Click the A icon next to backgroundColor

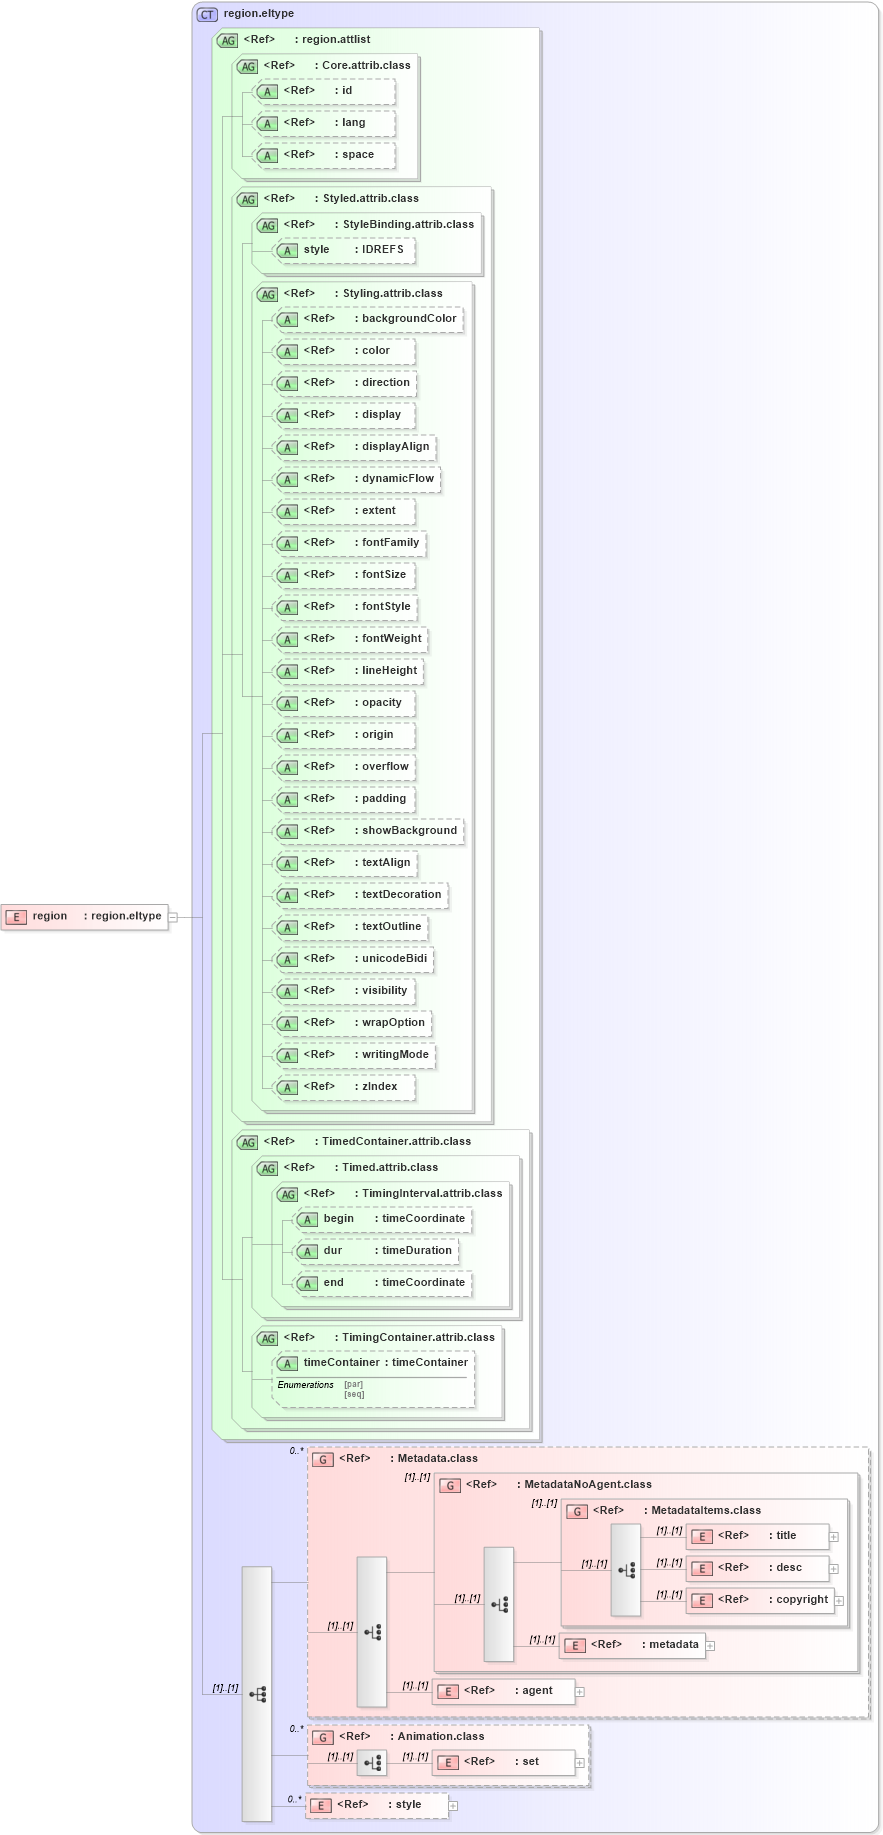coord(287,320)
